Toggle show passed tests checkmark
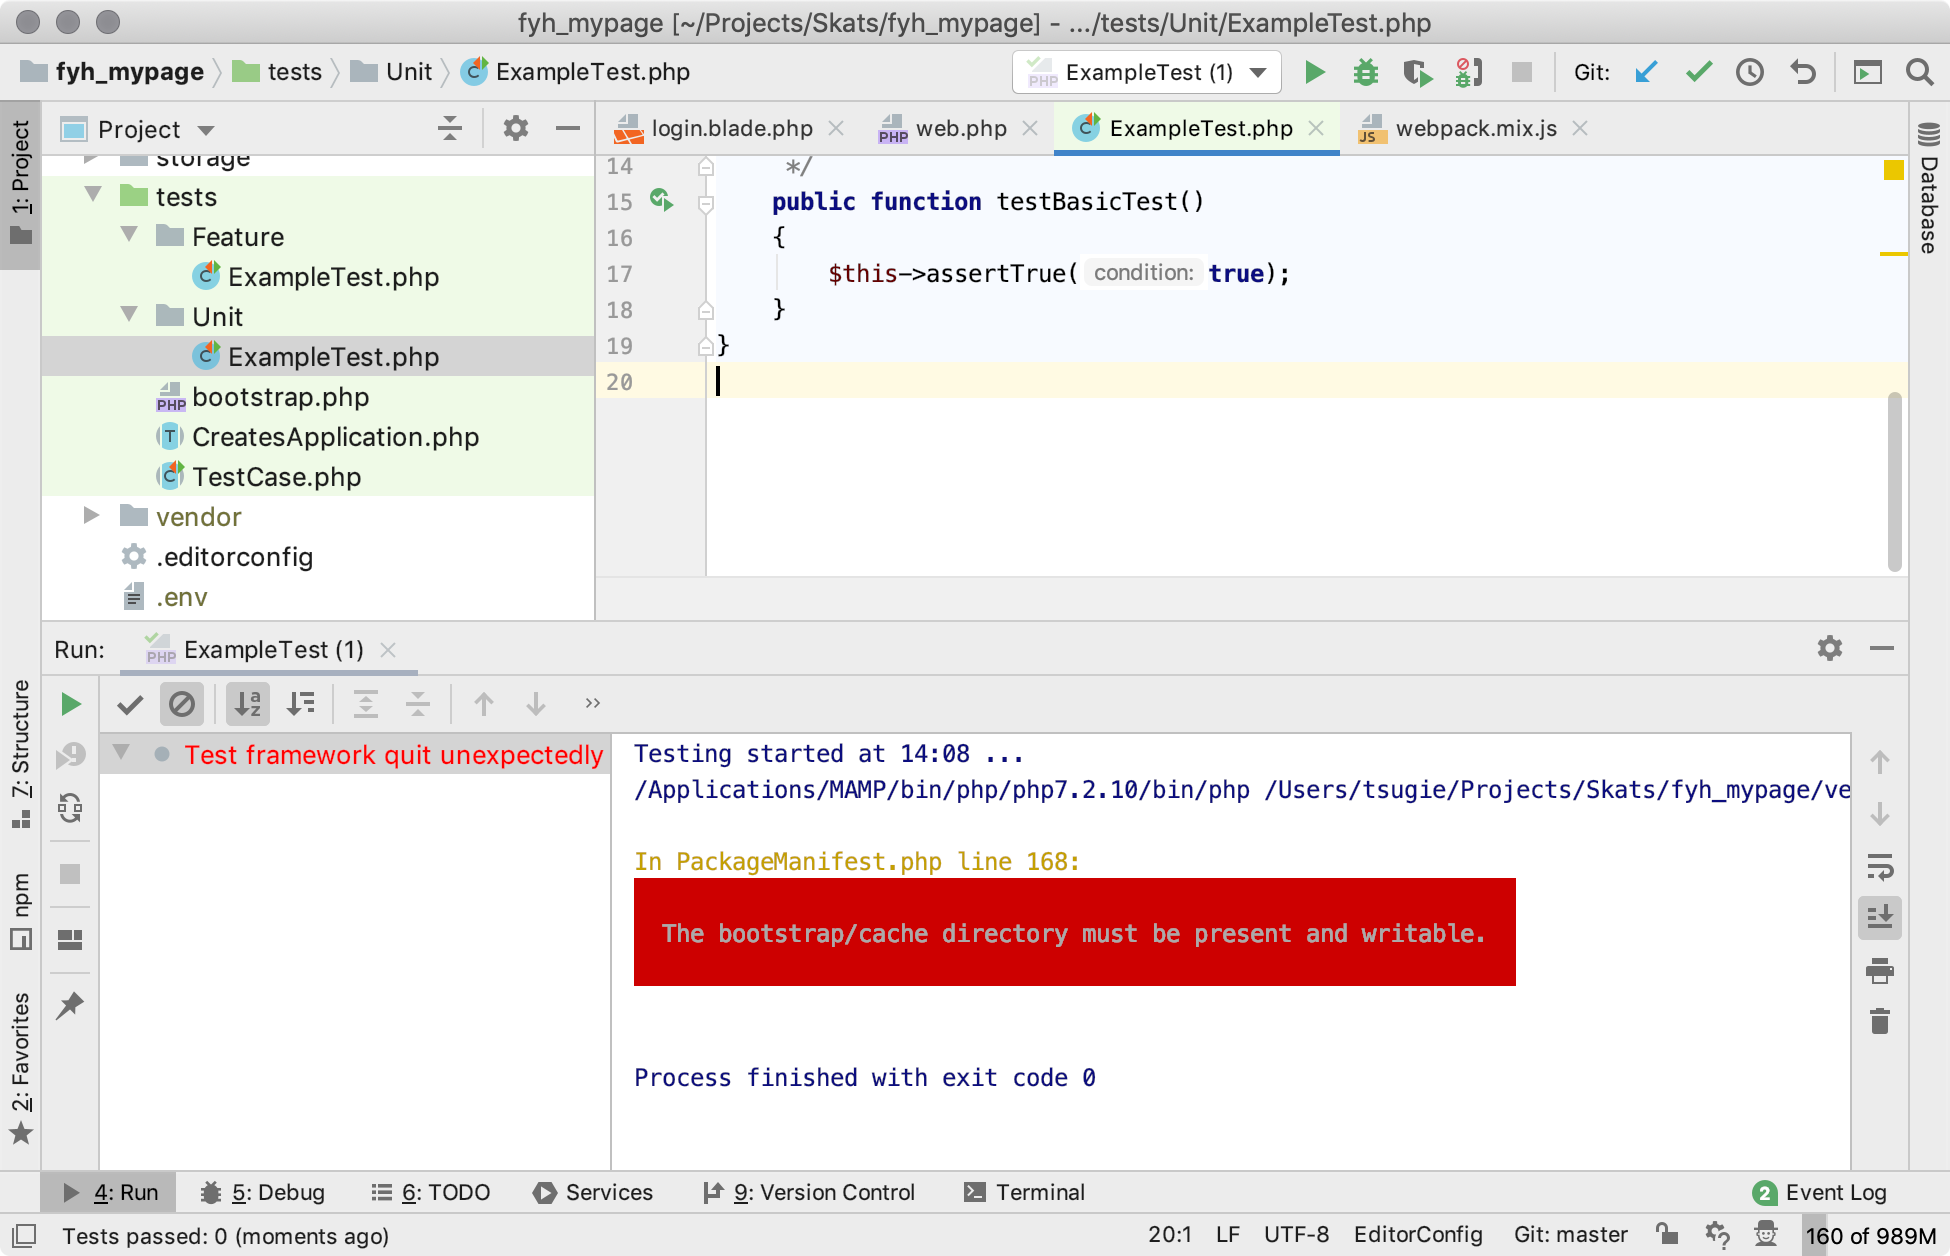The height and width of the screenshot is (1256, 1950). click(x=130, y=704)
